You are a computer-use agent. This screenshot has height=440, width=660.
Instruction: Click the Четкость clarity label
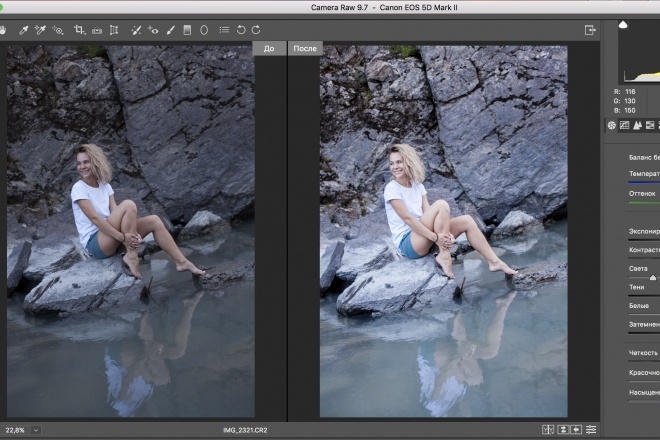coord(643,353)
